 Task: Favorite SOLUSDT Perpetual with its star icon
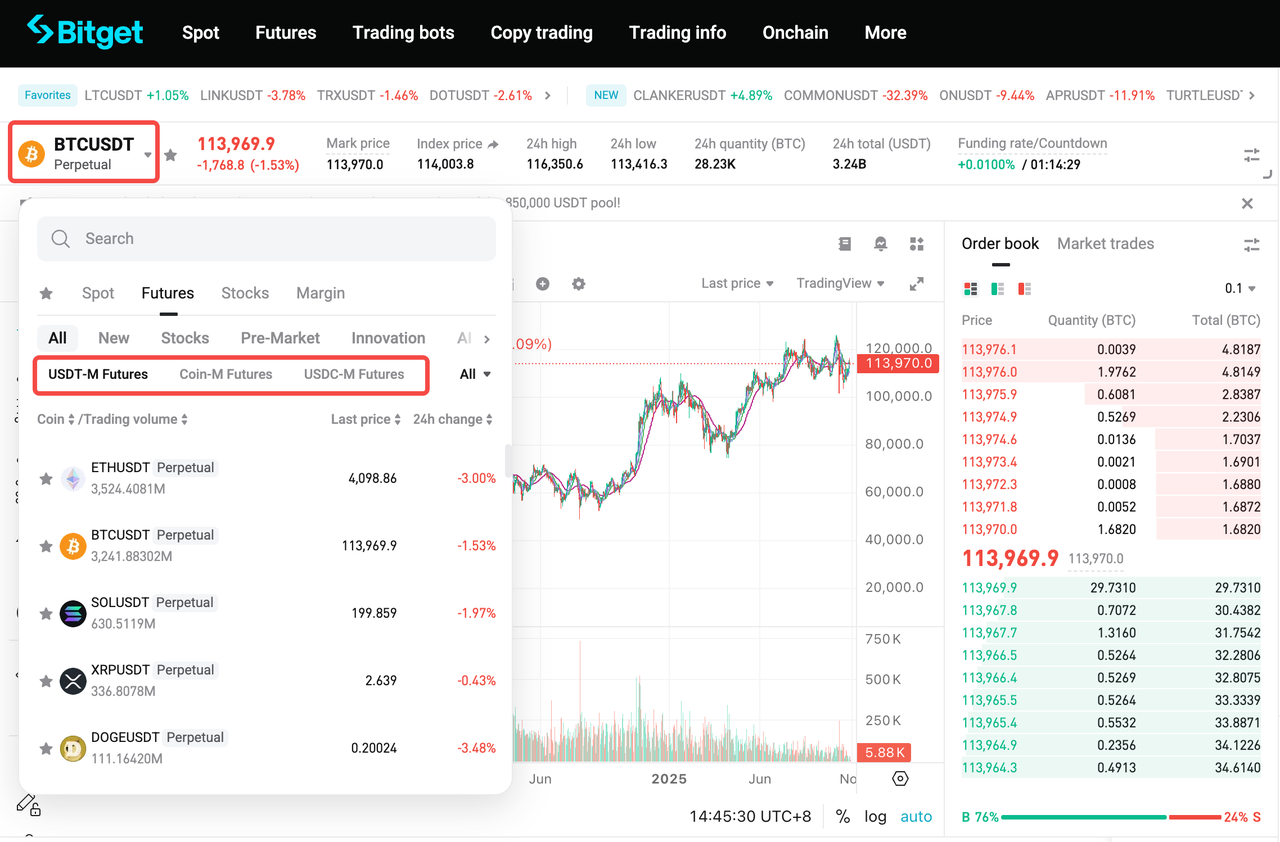[45, 613]
